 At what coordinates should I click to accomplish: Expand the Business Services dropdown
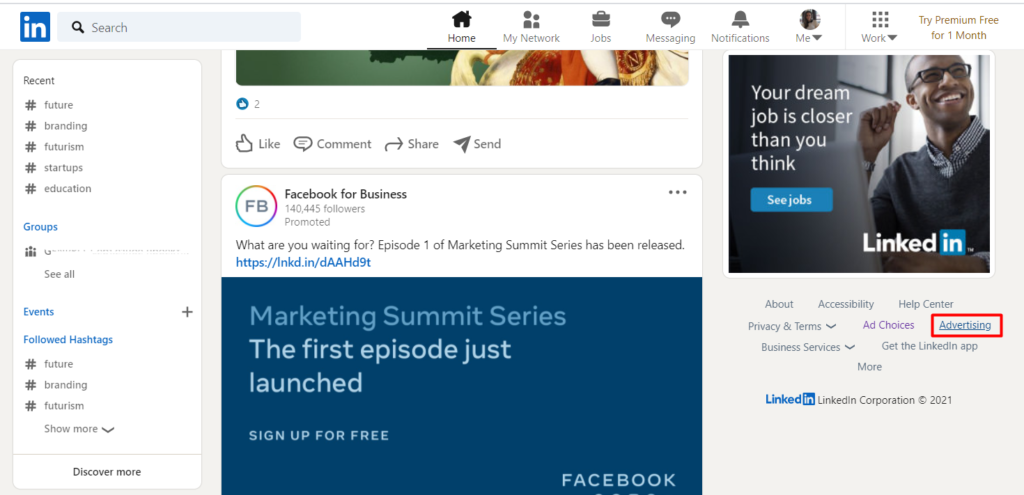808,347
